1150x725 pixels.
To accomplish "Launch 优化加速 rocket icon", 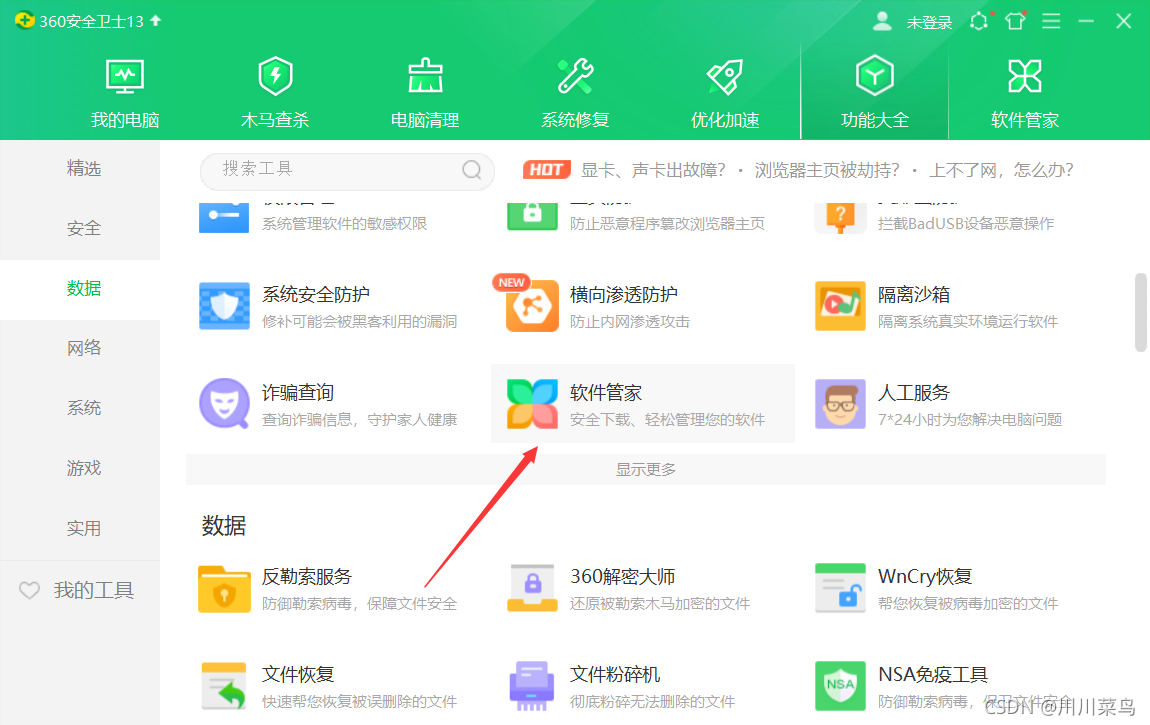I will (725, 76).
